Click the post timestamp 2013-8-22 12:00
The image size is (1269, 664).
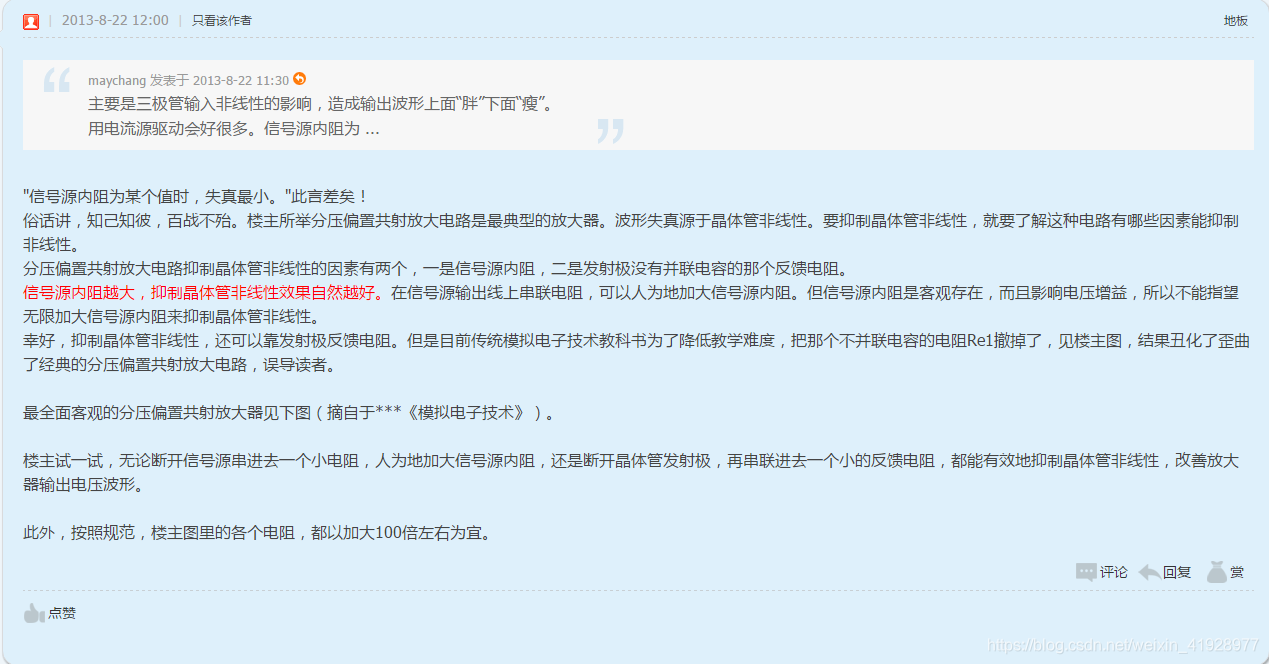(x=115, y=21)
